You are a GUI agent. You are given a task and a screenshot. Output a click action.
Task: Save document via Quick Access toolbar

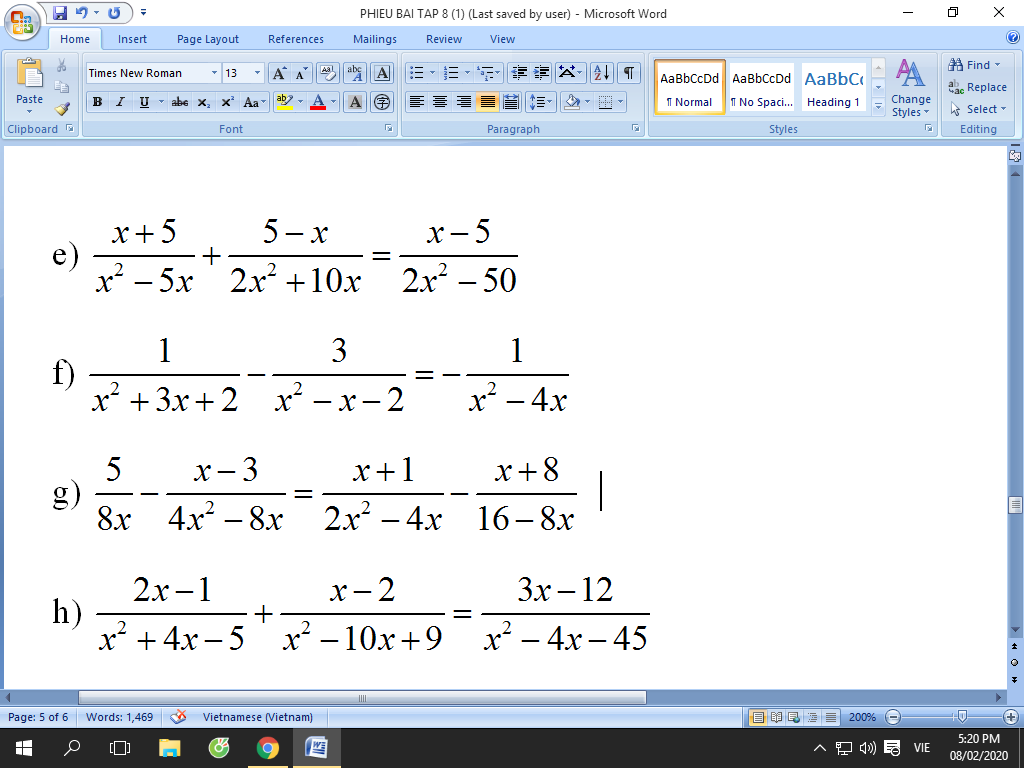60,13
